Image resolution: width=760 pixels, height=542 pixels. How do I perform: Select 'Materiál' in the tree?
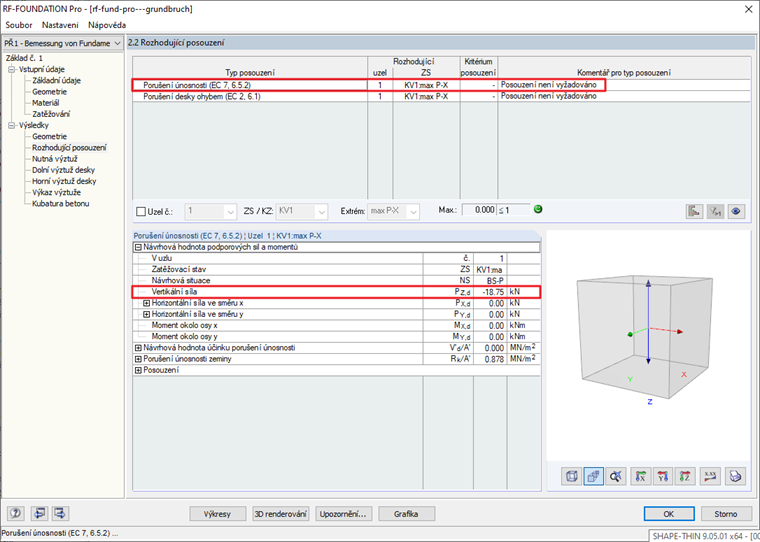[x=46, y=103]
